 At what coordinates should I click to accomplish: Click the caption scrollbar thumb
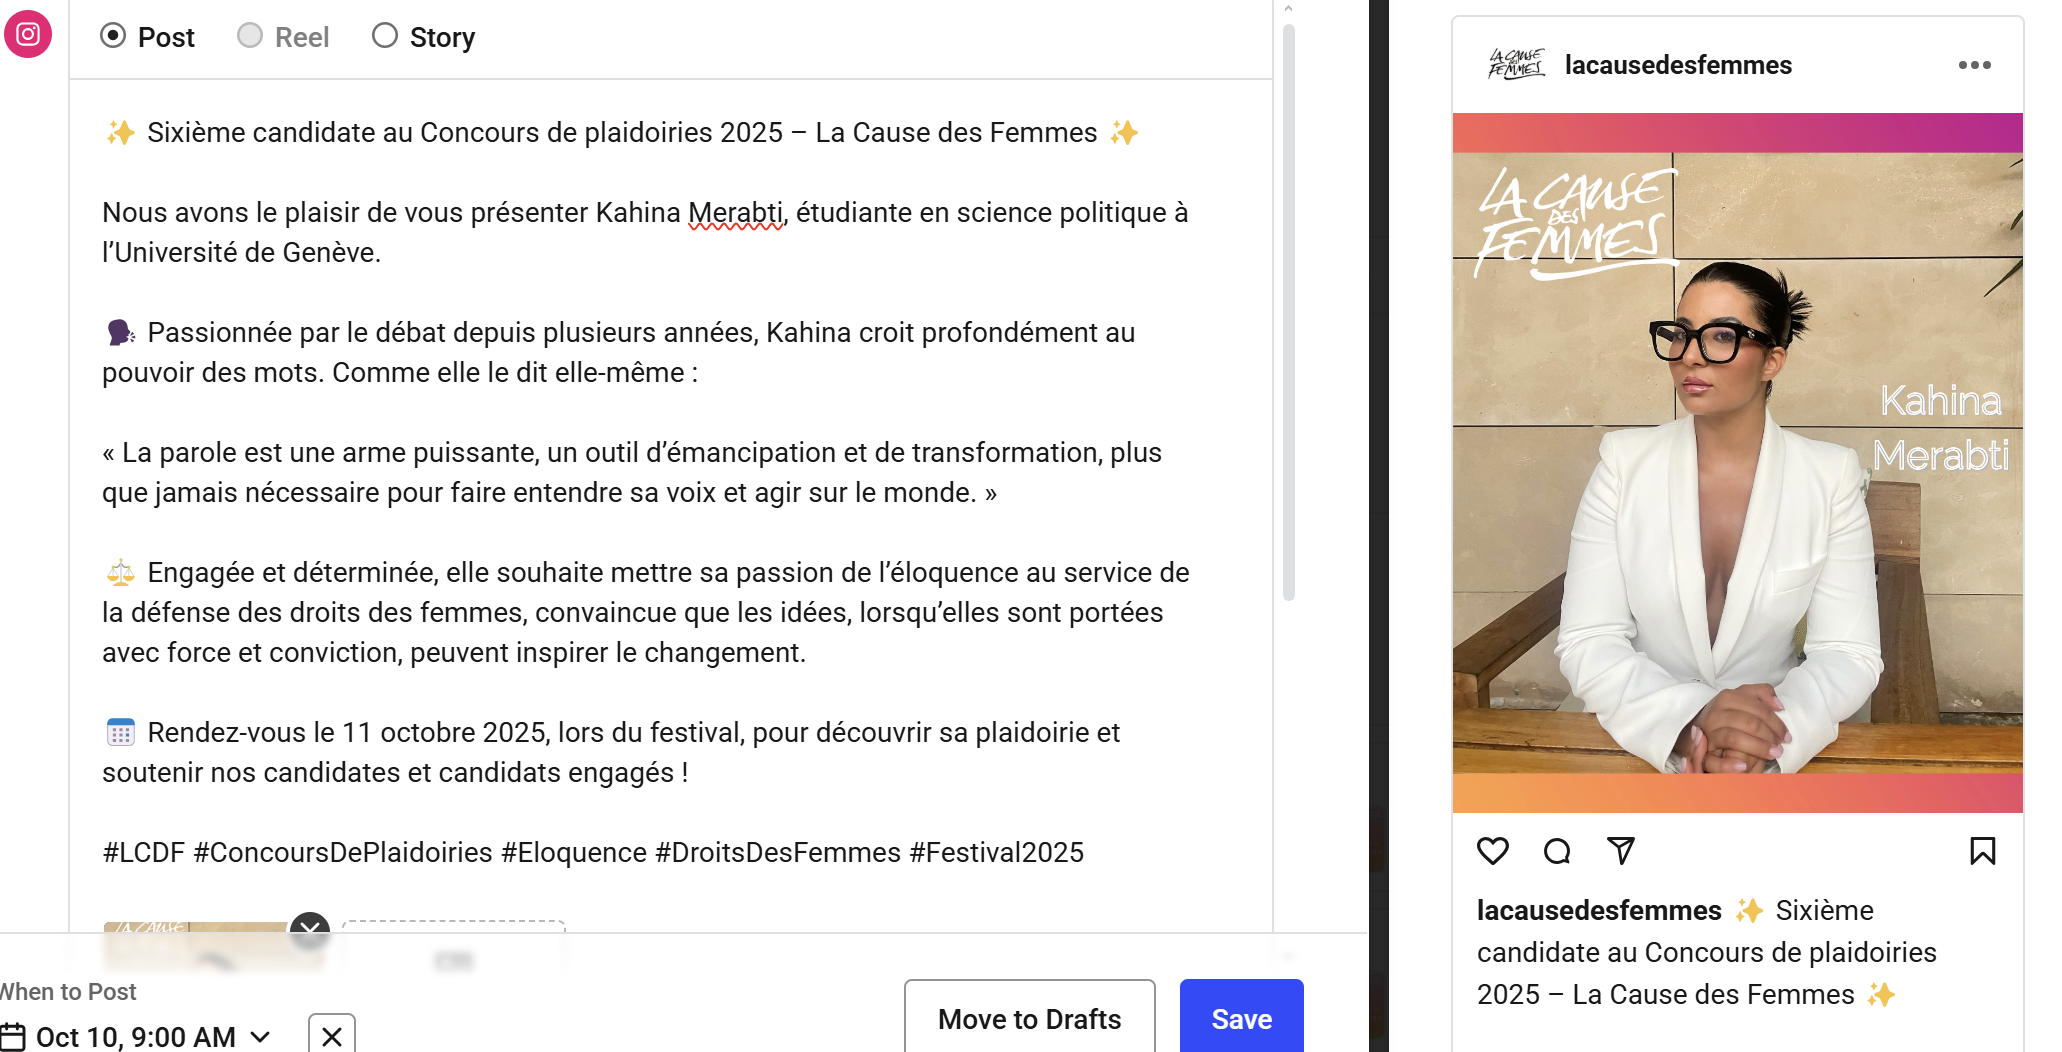(1289, 312)
